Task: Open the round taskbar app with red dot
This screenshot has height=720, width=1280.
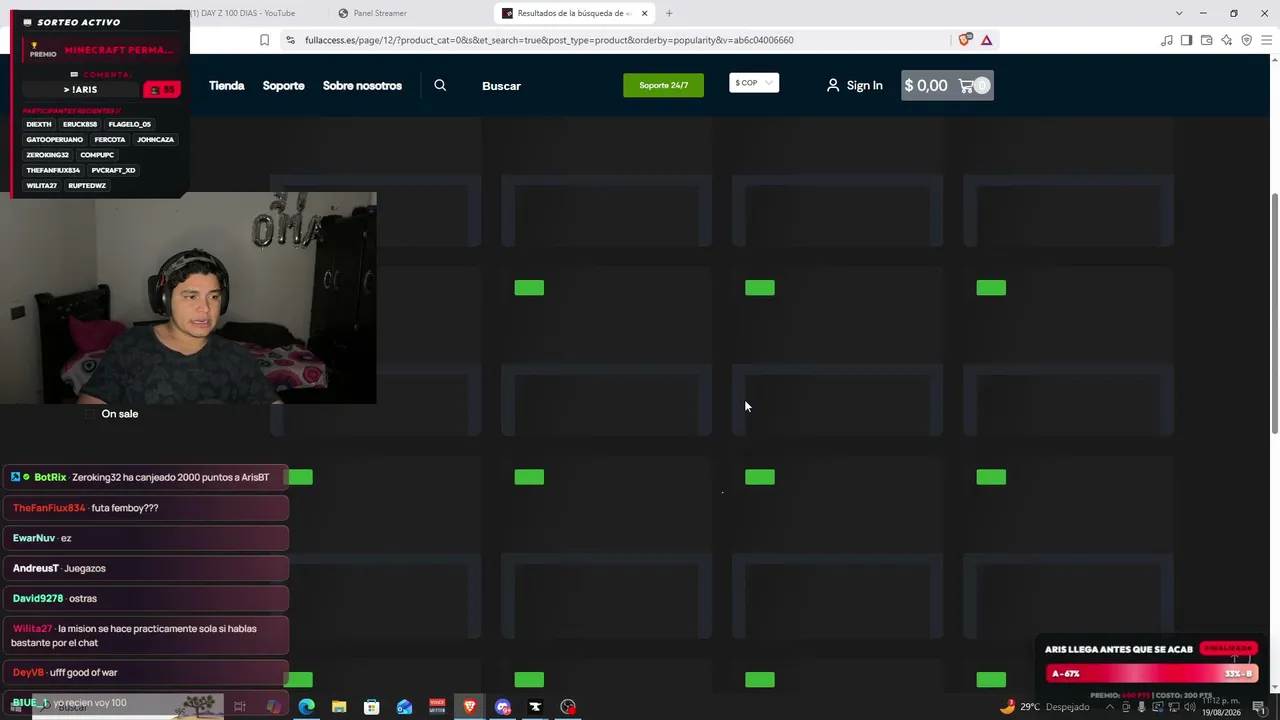Action: click(568, 707)
